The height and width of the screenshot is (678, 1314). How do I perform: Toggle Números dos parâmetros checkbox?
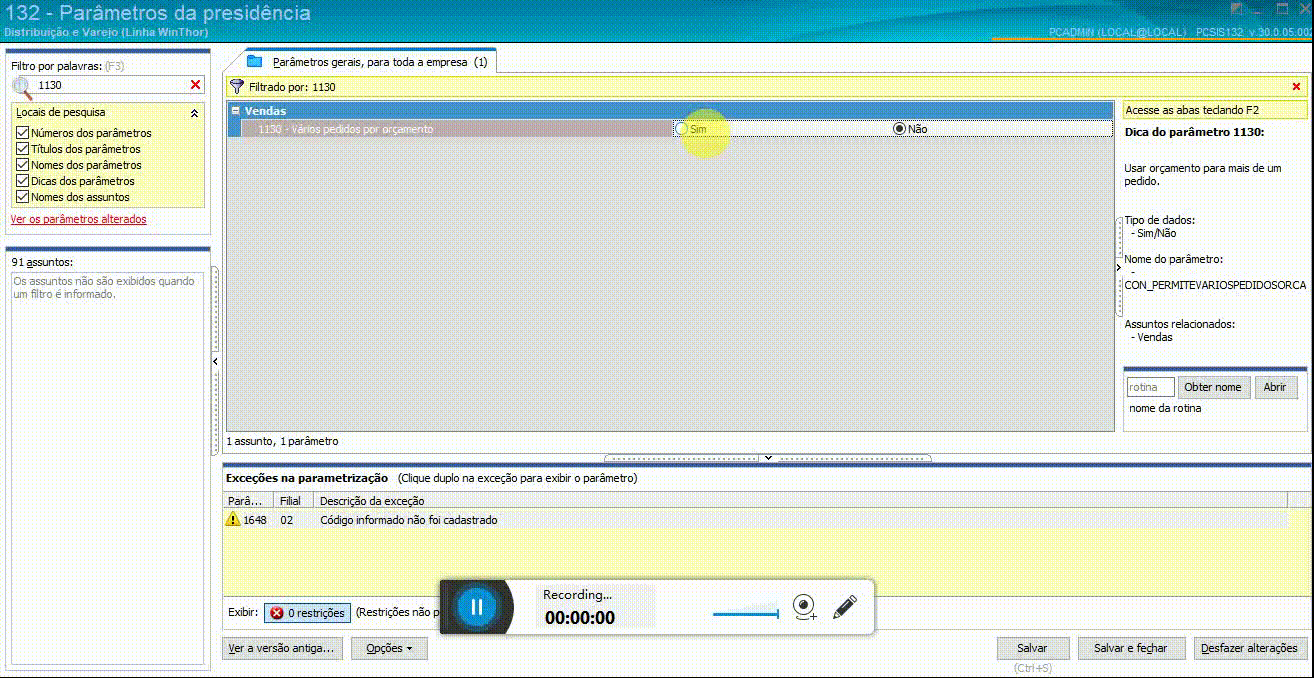(x=22, y=133)
